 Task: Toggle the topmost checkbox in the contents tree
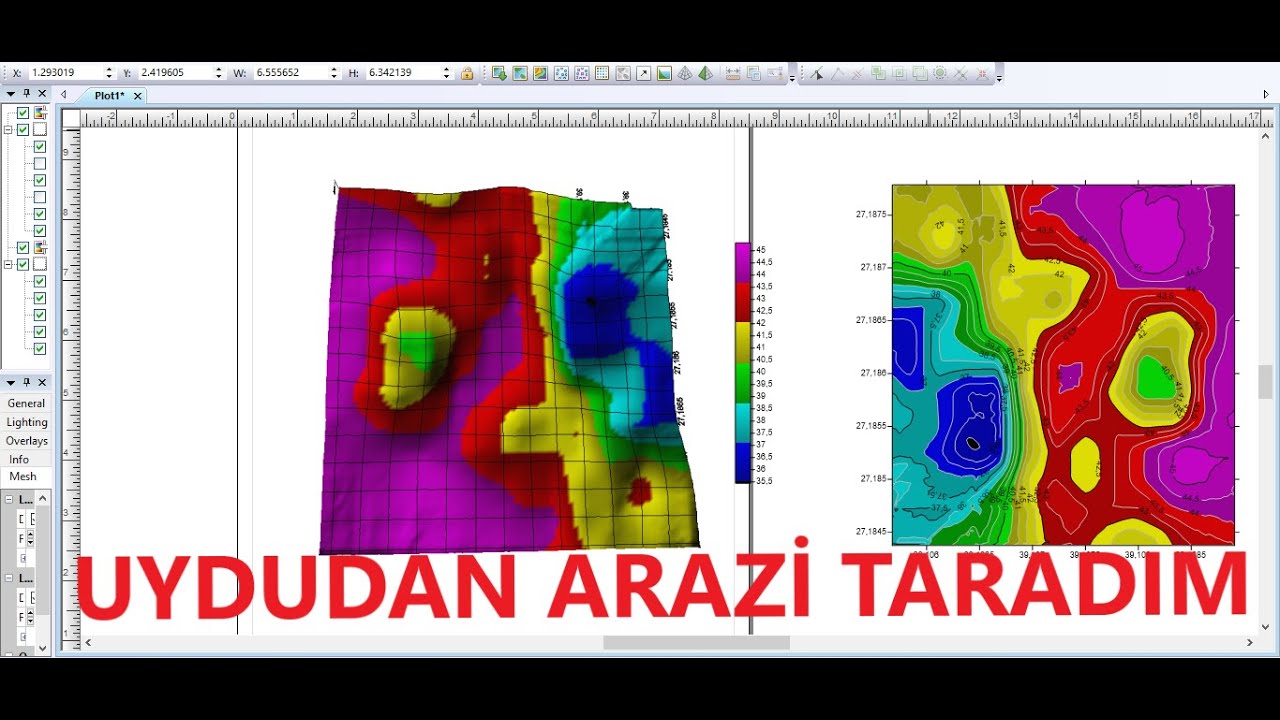point(23,113)
